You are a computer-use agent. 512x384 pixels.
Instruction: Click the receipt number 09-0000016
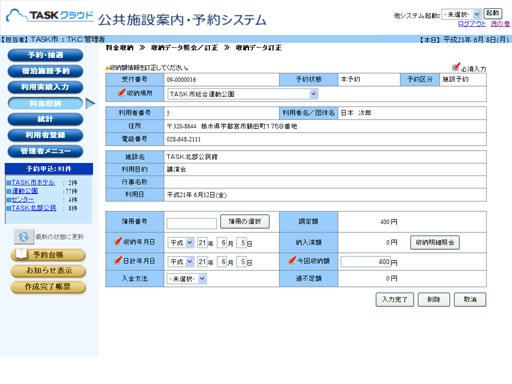181,80
